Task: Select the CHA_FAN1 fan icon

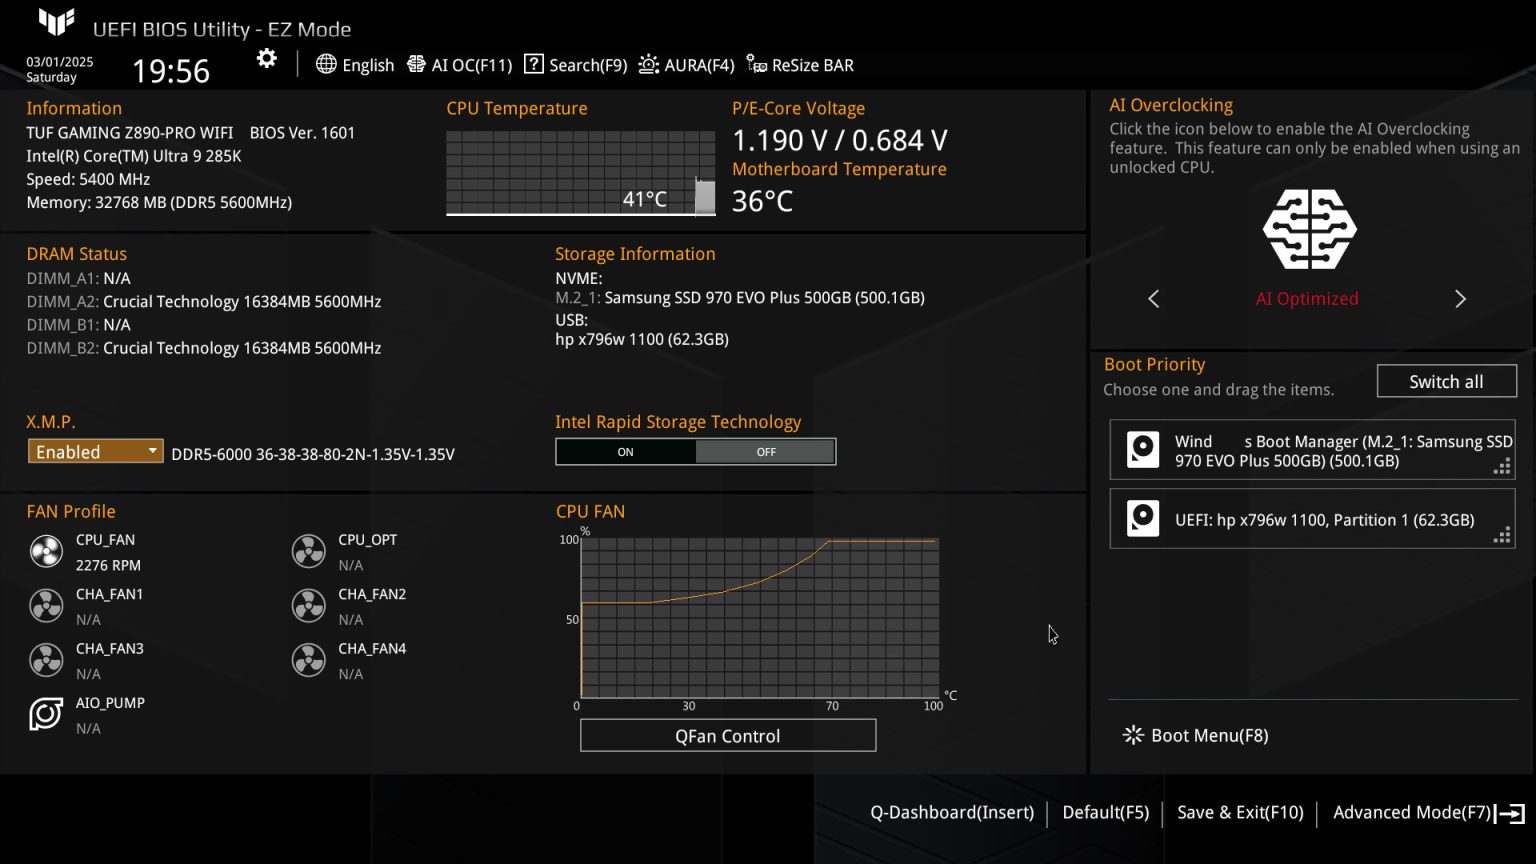Action: pyautogui.click(x=46, y=606)
